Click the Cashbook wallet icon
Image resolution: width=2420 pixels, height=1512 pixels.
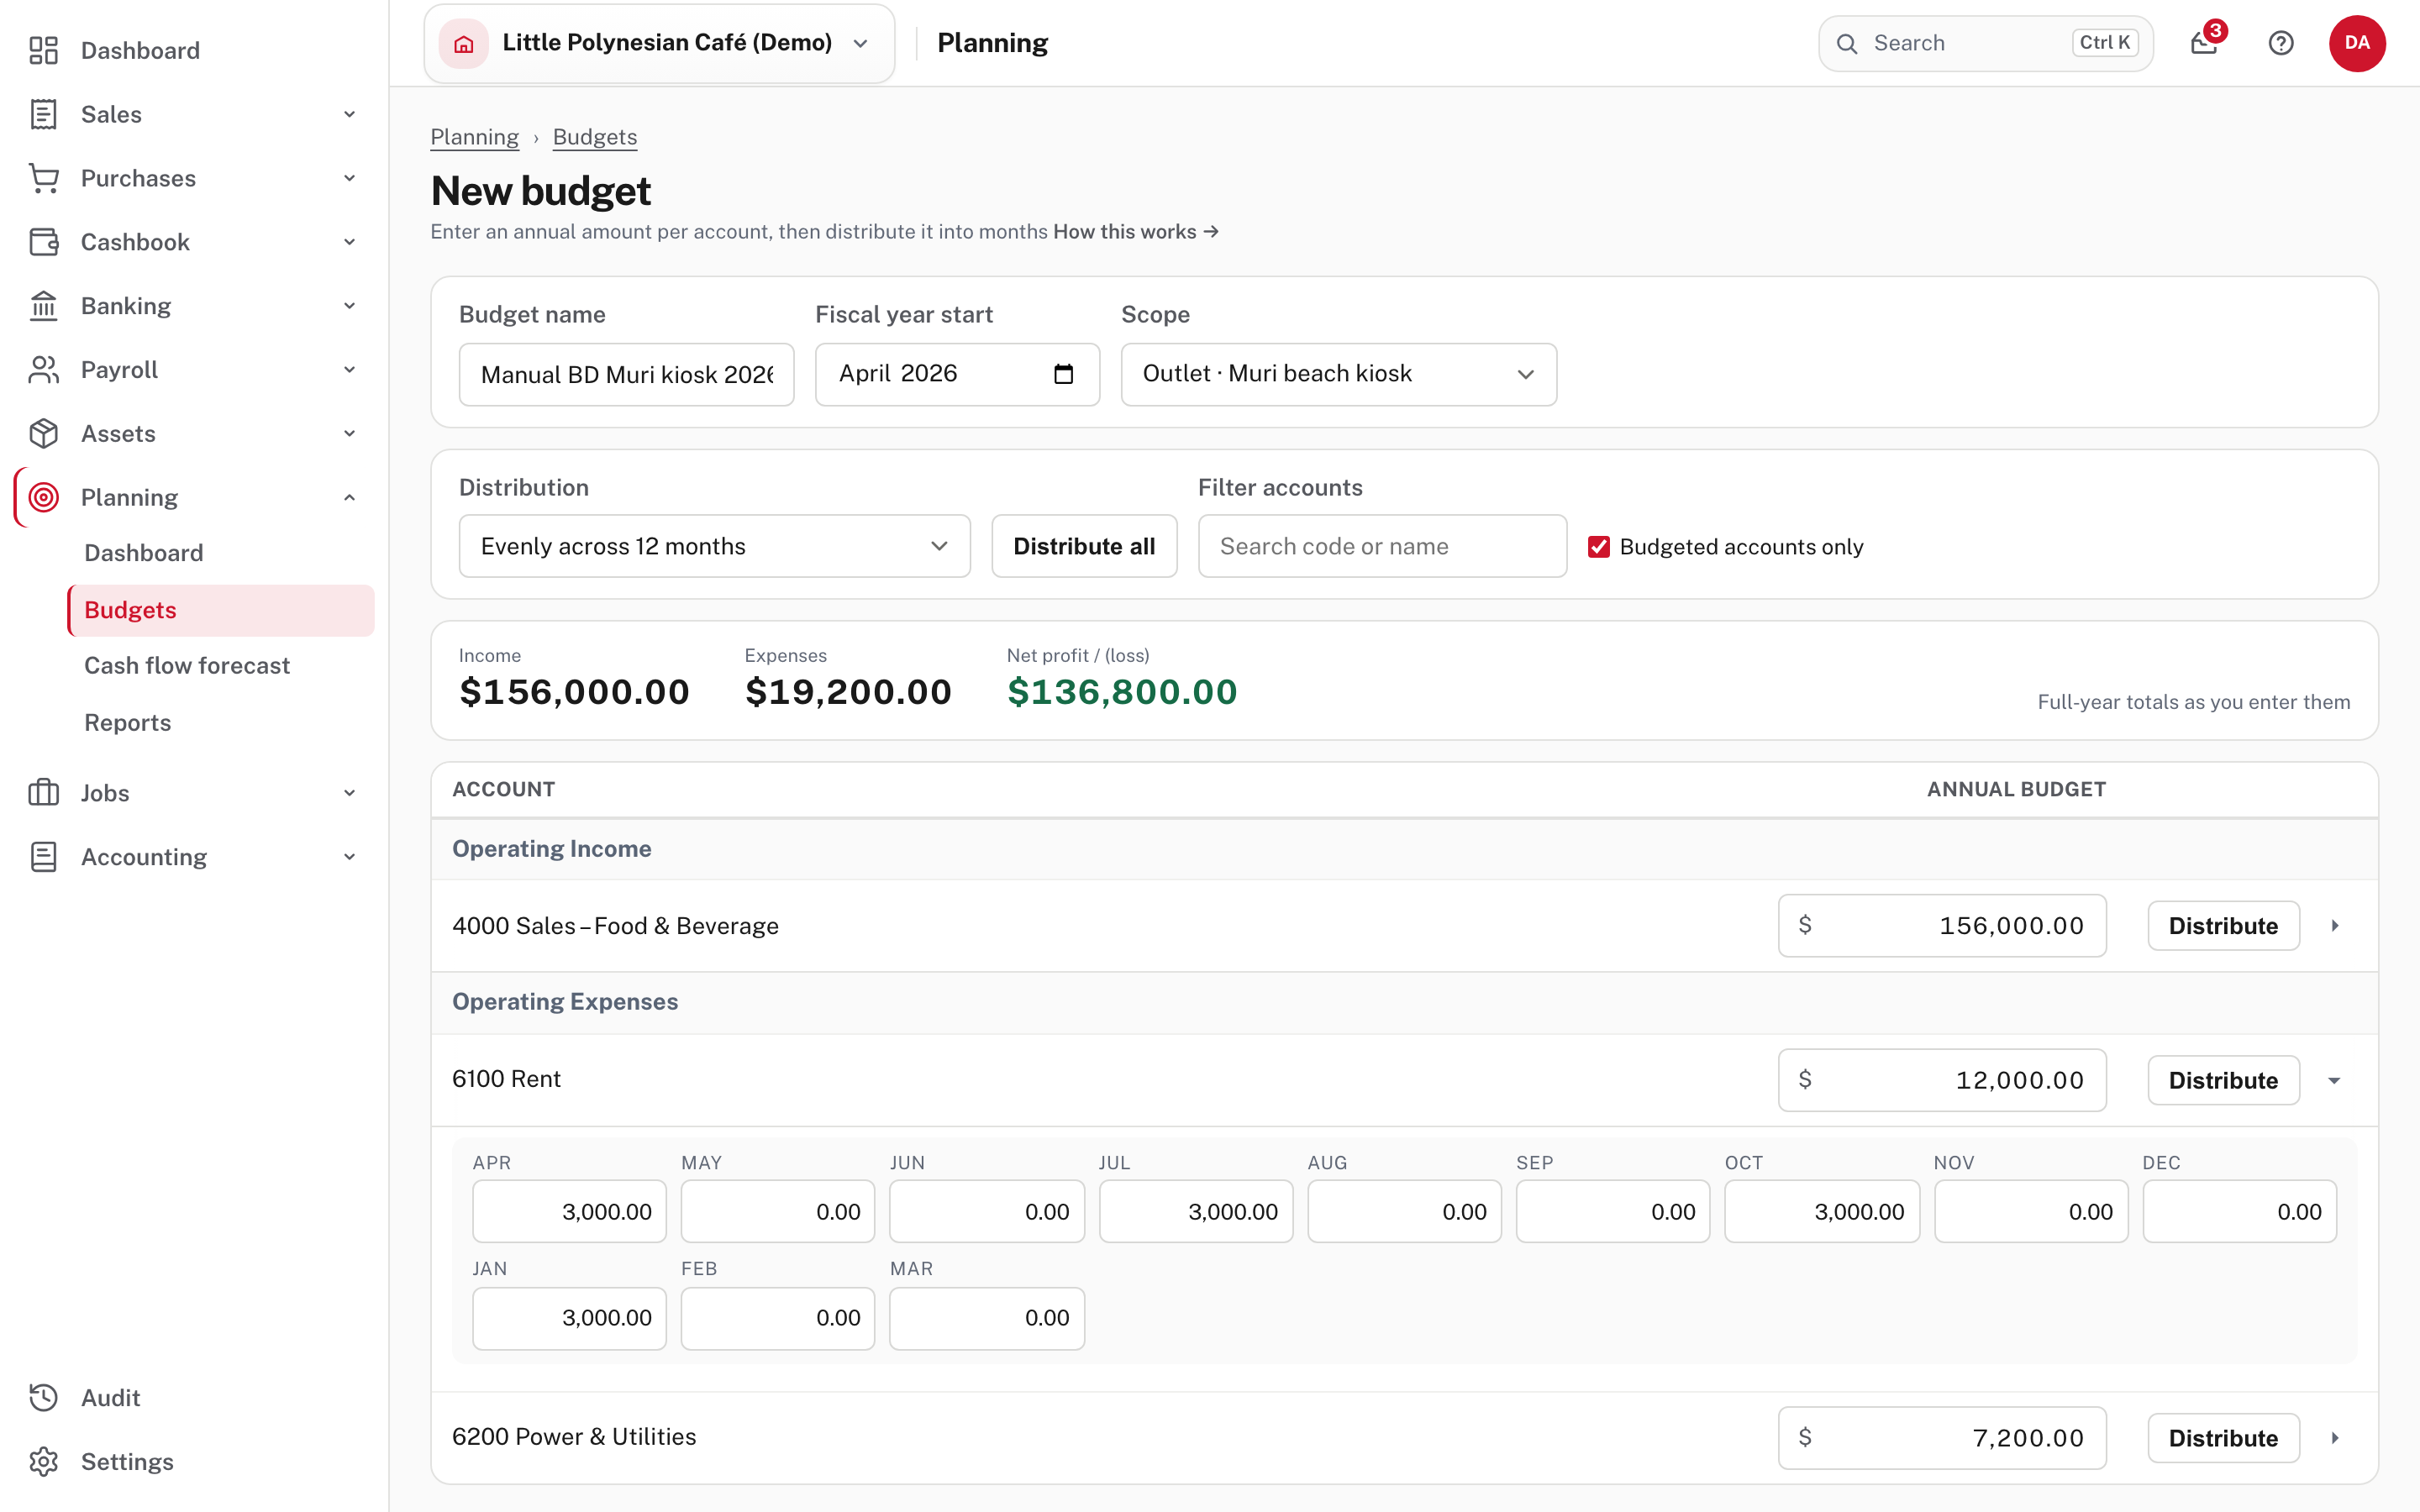(x=43, y=242)
